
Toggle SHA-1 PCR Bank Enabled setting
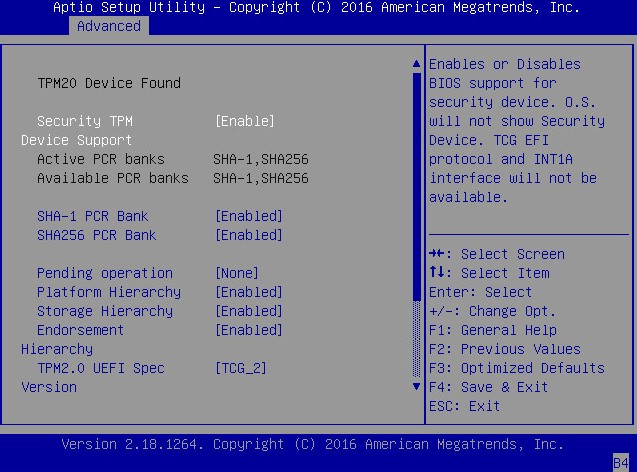249,217
